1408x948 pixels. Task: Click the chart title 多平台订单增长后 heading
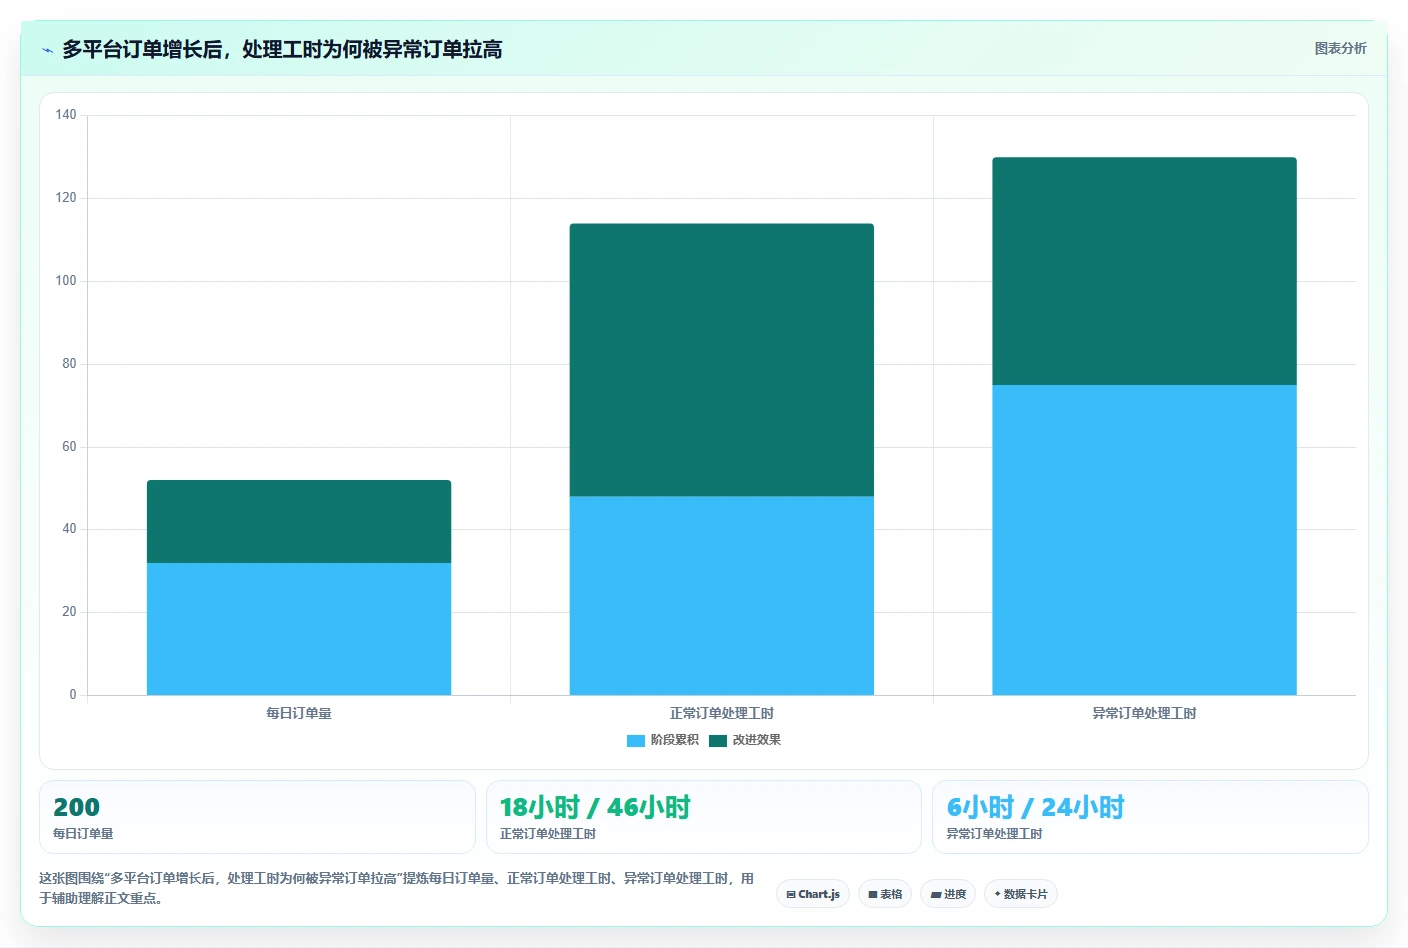click(282, 49)
